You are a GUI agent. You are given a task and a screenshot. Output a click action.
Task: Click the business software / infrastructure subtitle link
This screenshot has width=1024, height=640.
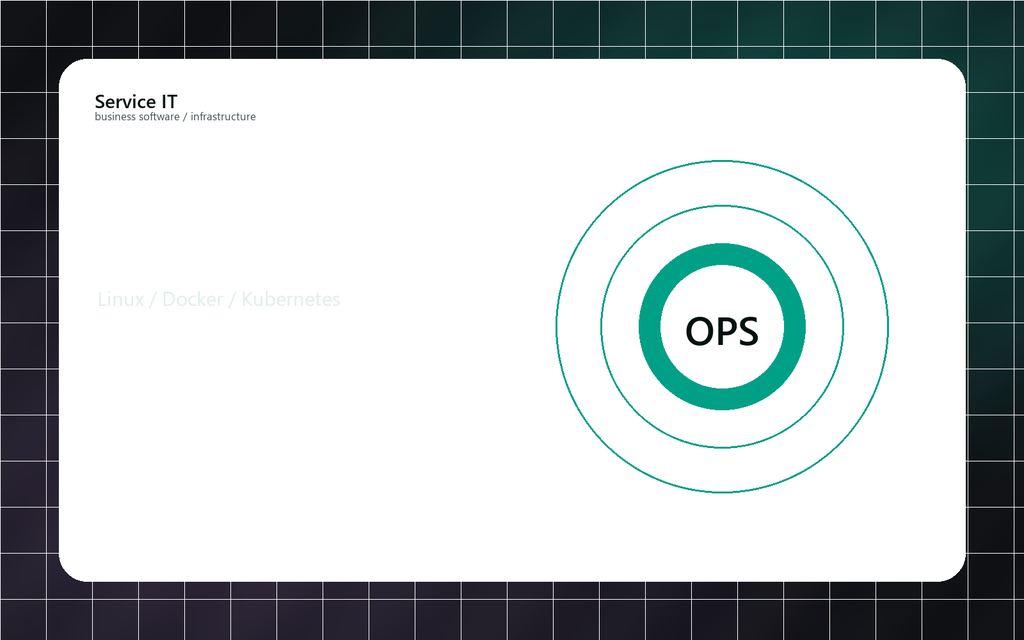[174, 116]
